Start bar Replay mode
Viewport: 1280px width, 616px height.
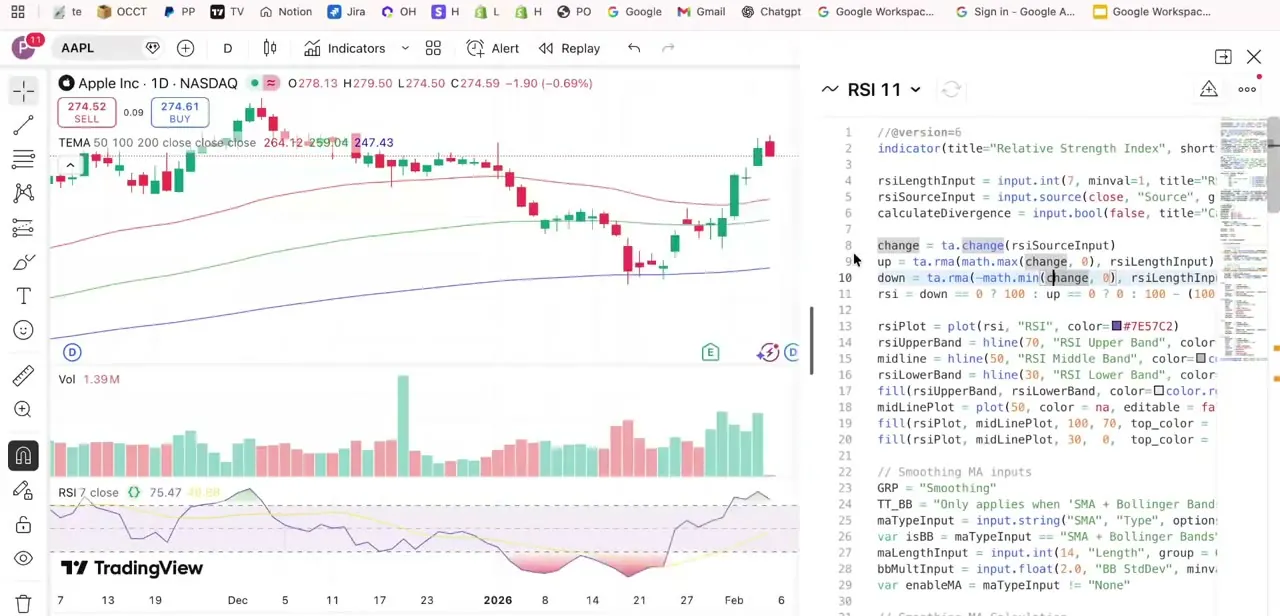tap(569, 48)
